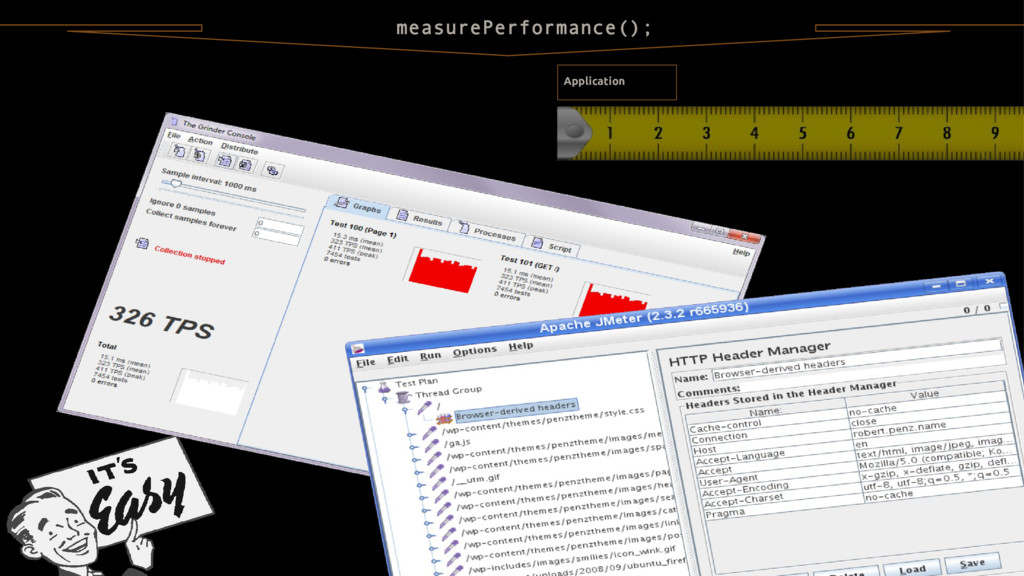Click the sampler icon of the '/' node
The height and width of the screenshot is (576, 1024).
(x=424, y=408)
